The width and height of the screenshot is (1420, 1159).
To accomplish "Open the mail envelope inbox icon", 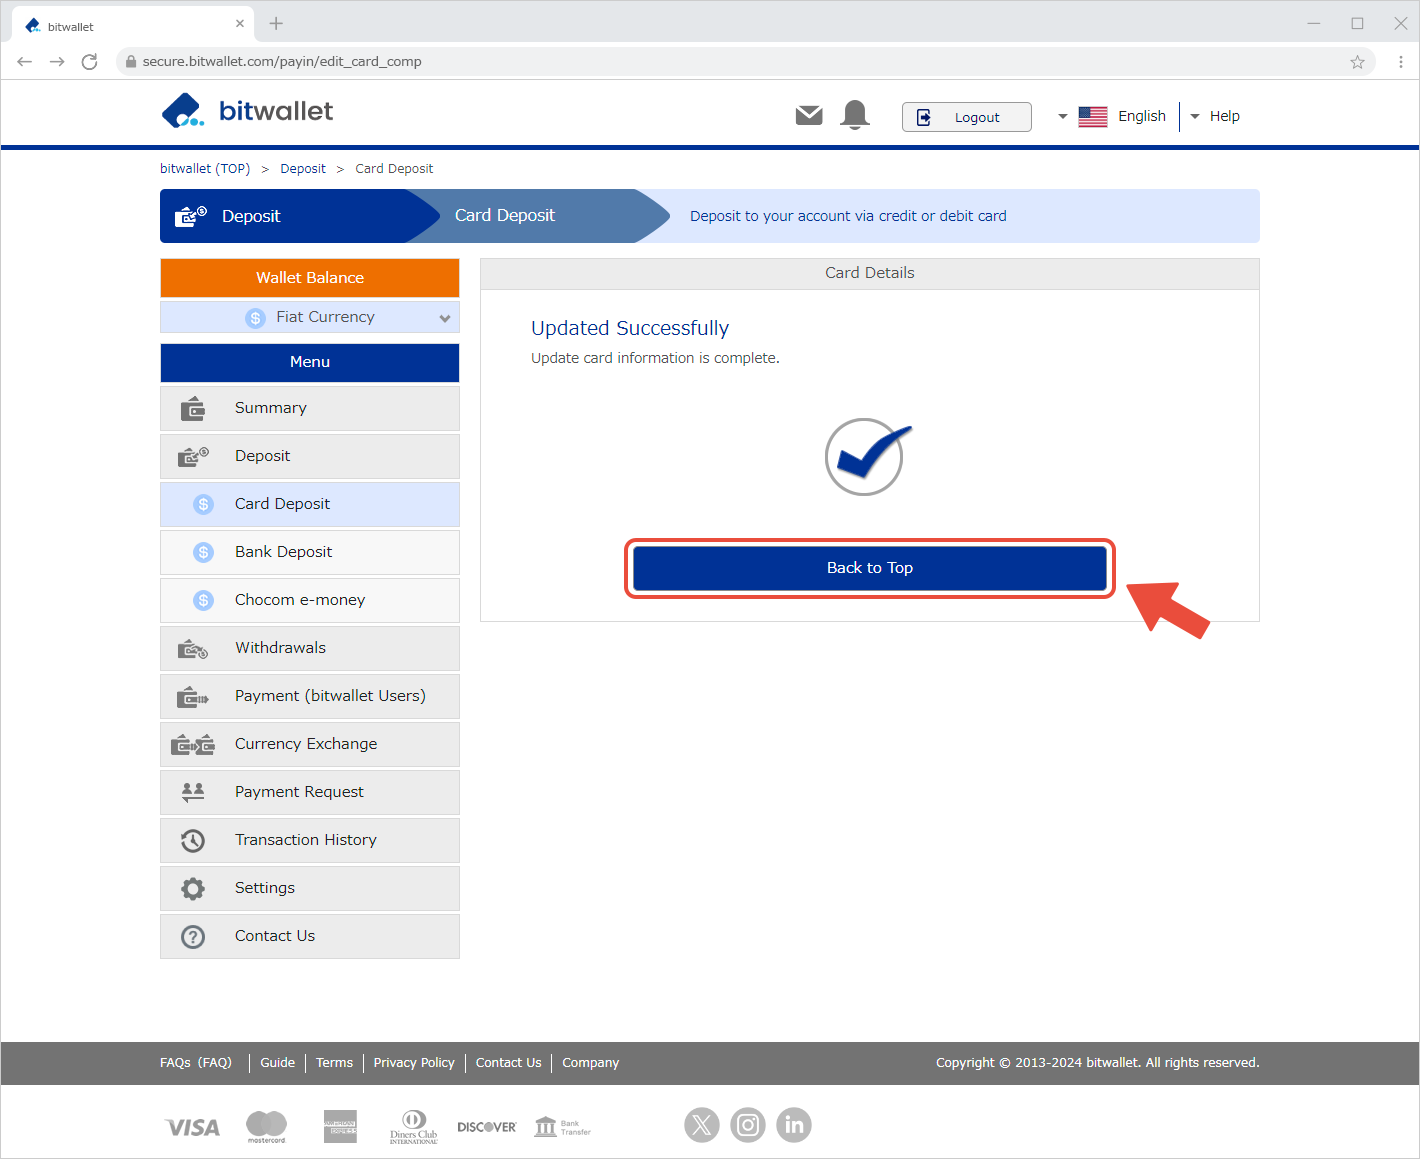I will (809, 116).
